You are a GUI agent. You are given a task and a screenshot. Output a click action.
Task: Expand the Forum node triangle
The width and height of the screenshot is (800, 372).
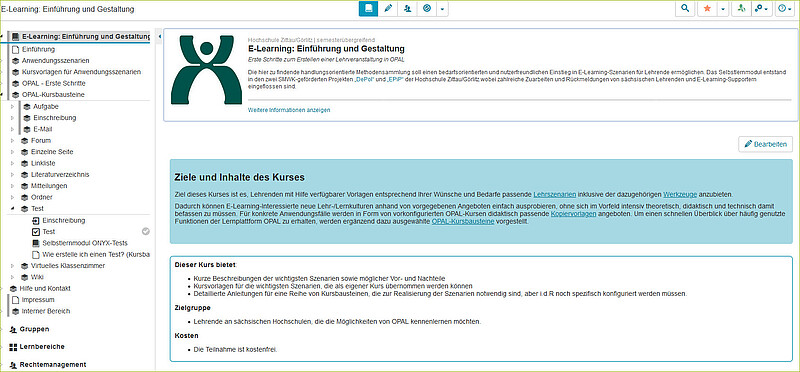point(13,140)
